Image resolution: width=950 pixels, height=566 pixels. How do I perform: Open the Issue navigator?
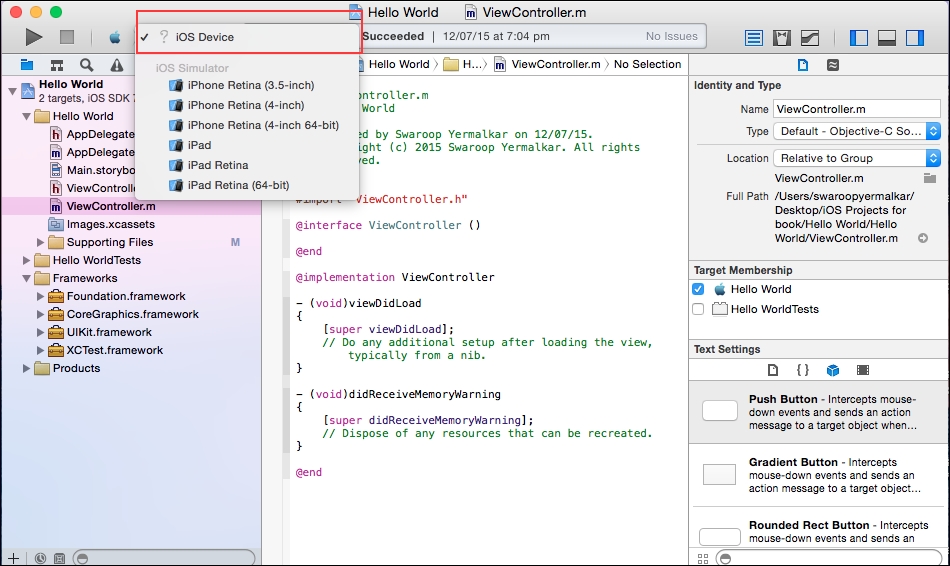117,65
